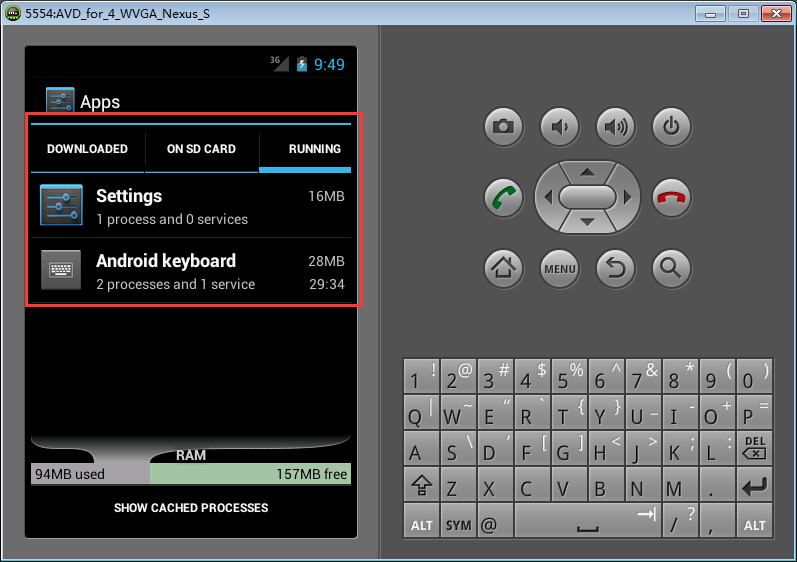Click the number 1 key
The width and height of the screenshot is (797, 562).
point(421,376)
